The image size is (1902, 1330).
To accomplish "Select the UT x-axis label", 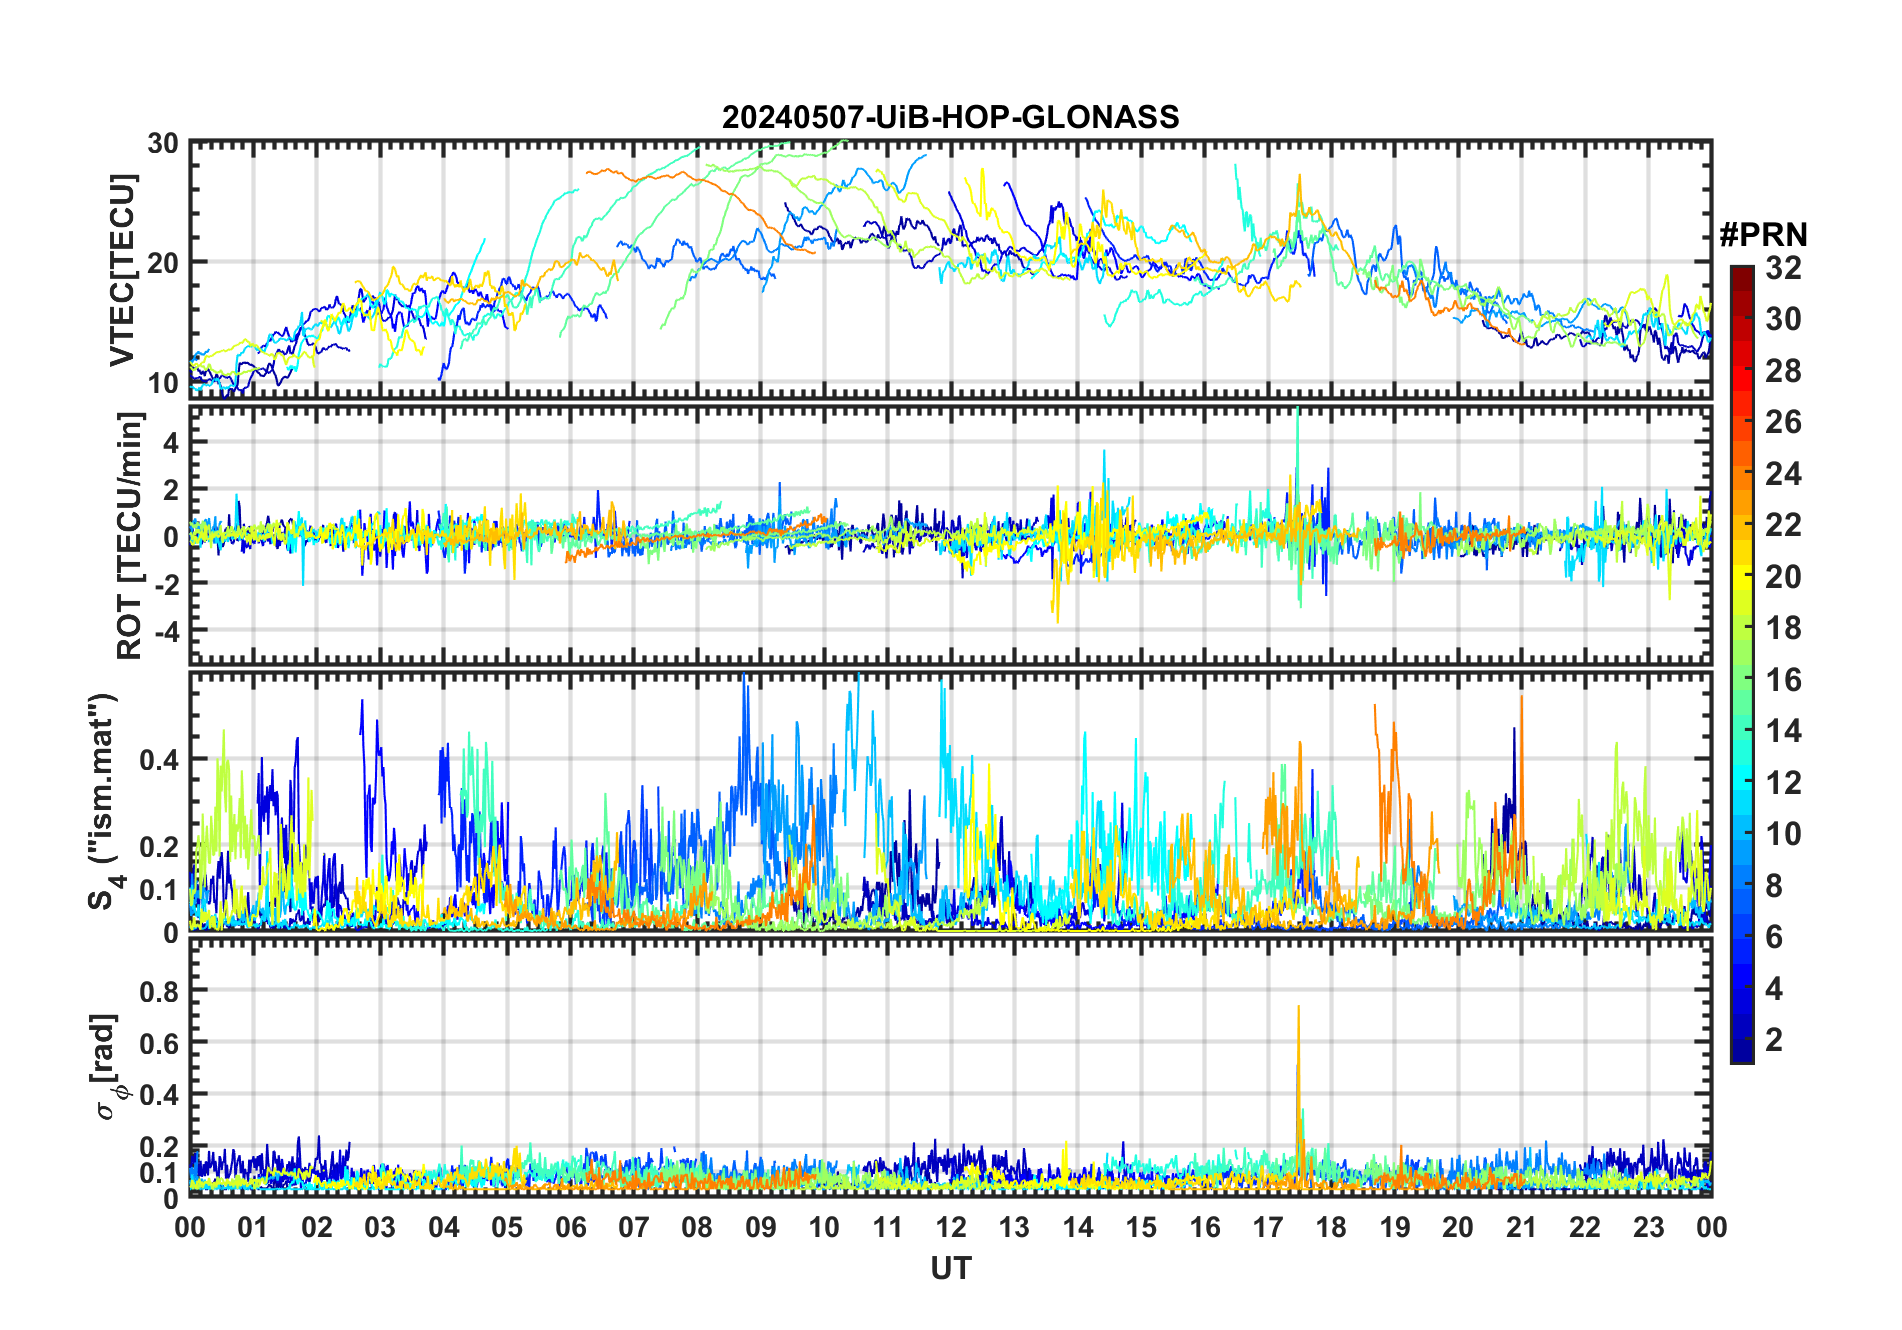I will click(951, 1268).
